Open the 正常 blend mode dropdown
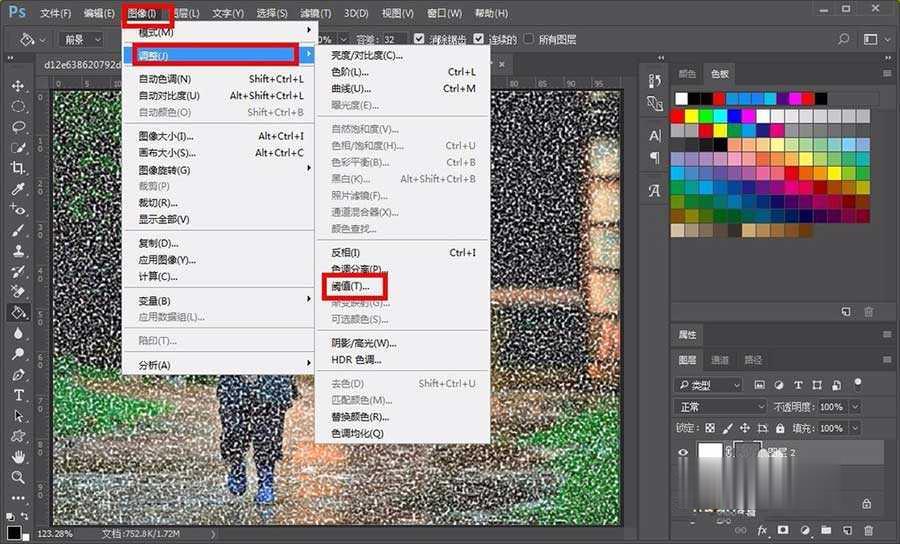Image resolution: width=900 pixels, height=544 pixels. pos(721,407)
